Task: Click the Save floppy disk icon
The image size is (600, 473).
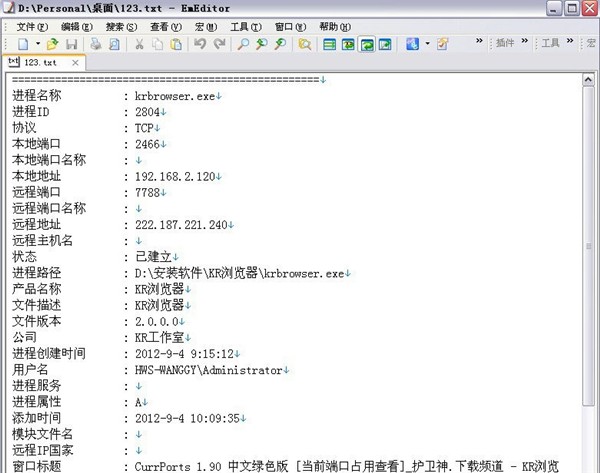Action: click(x=72, y=44)
